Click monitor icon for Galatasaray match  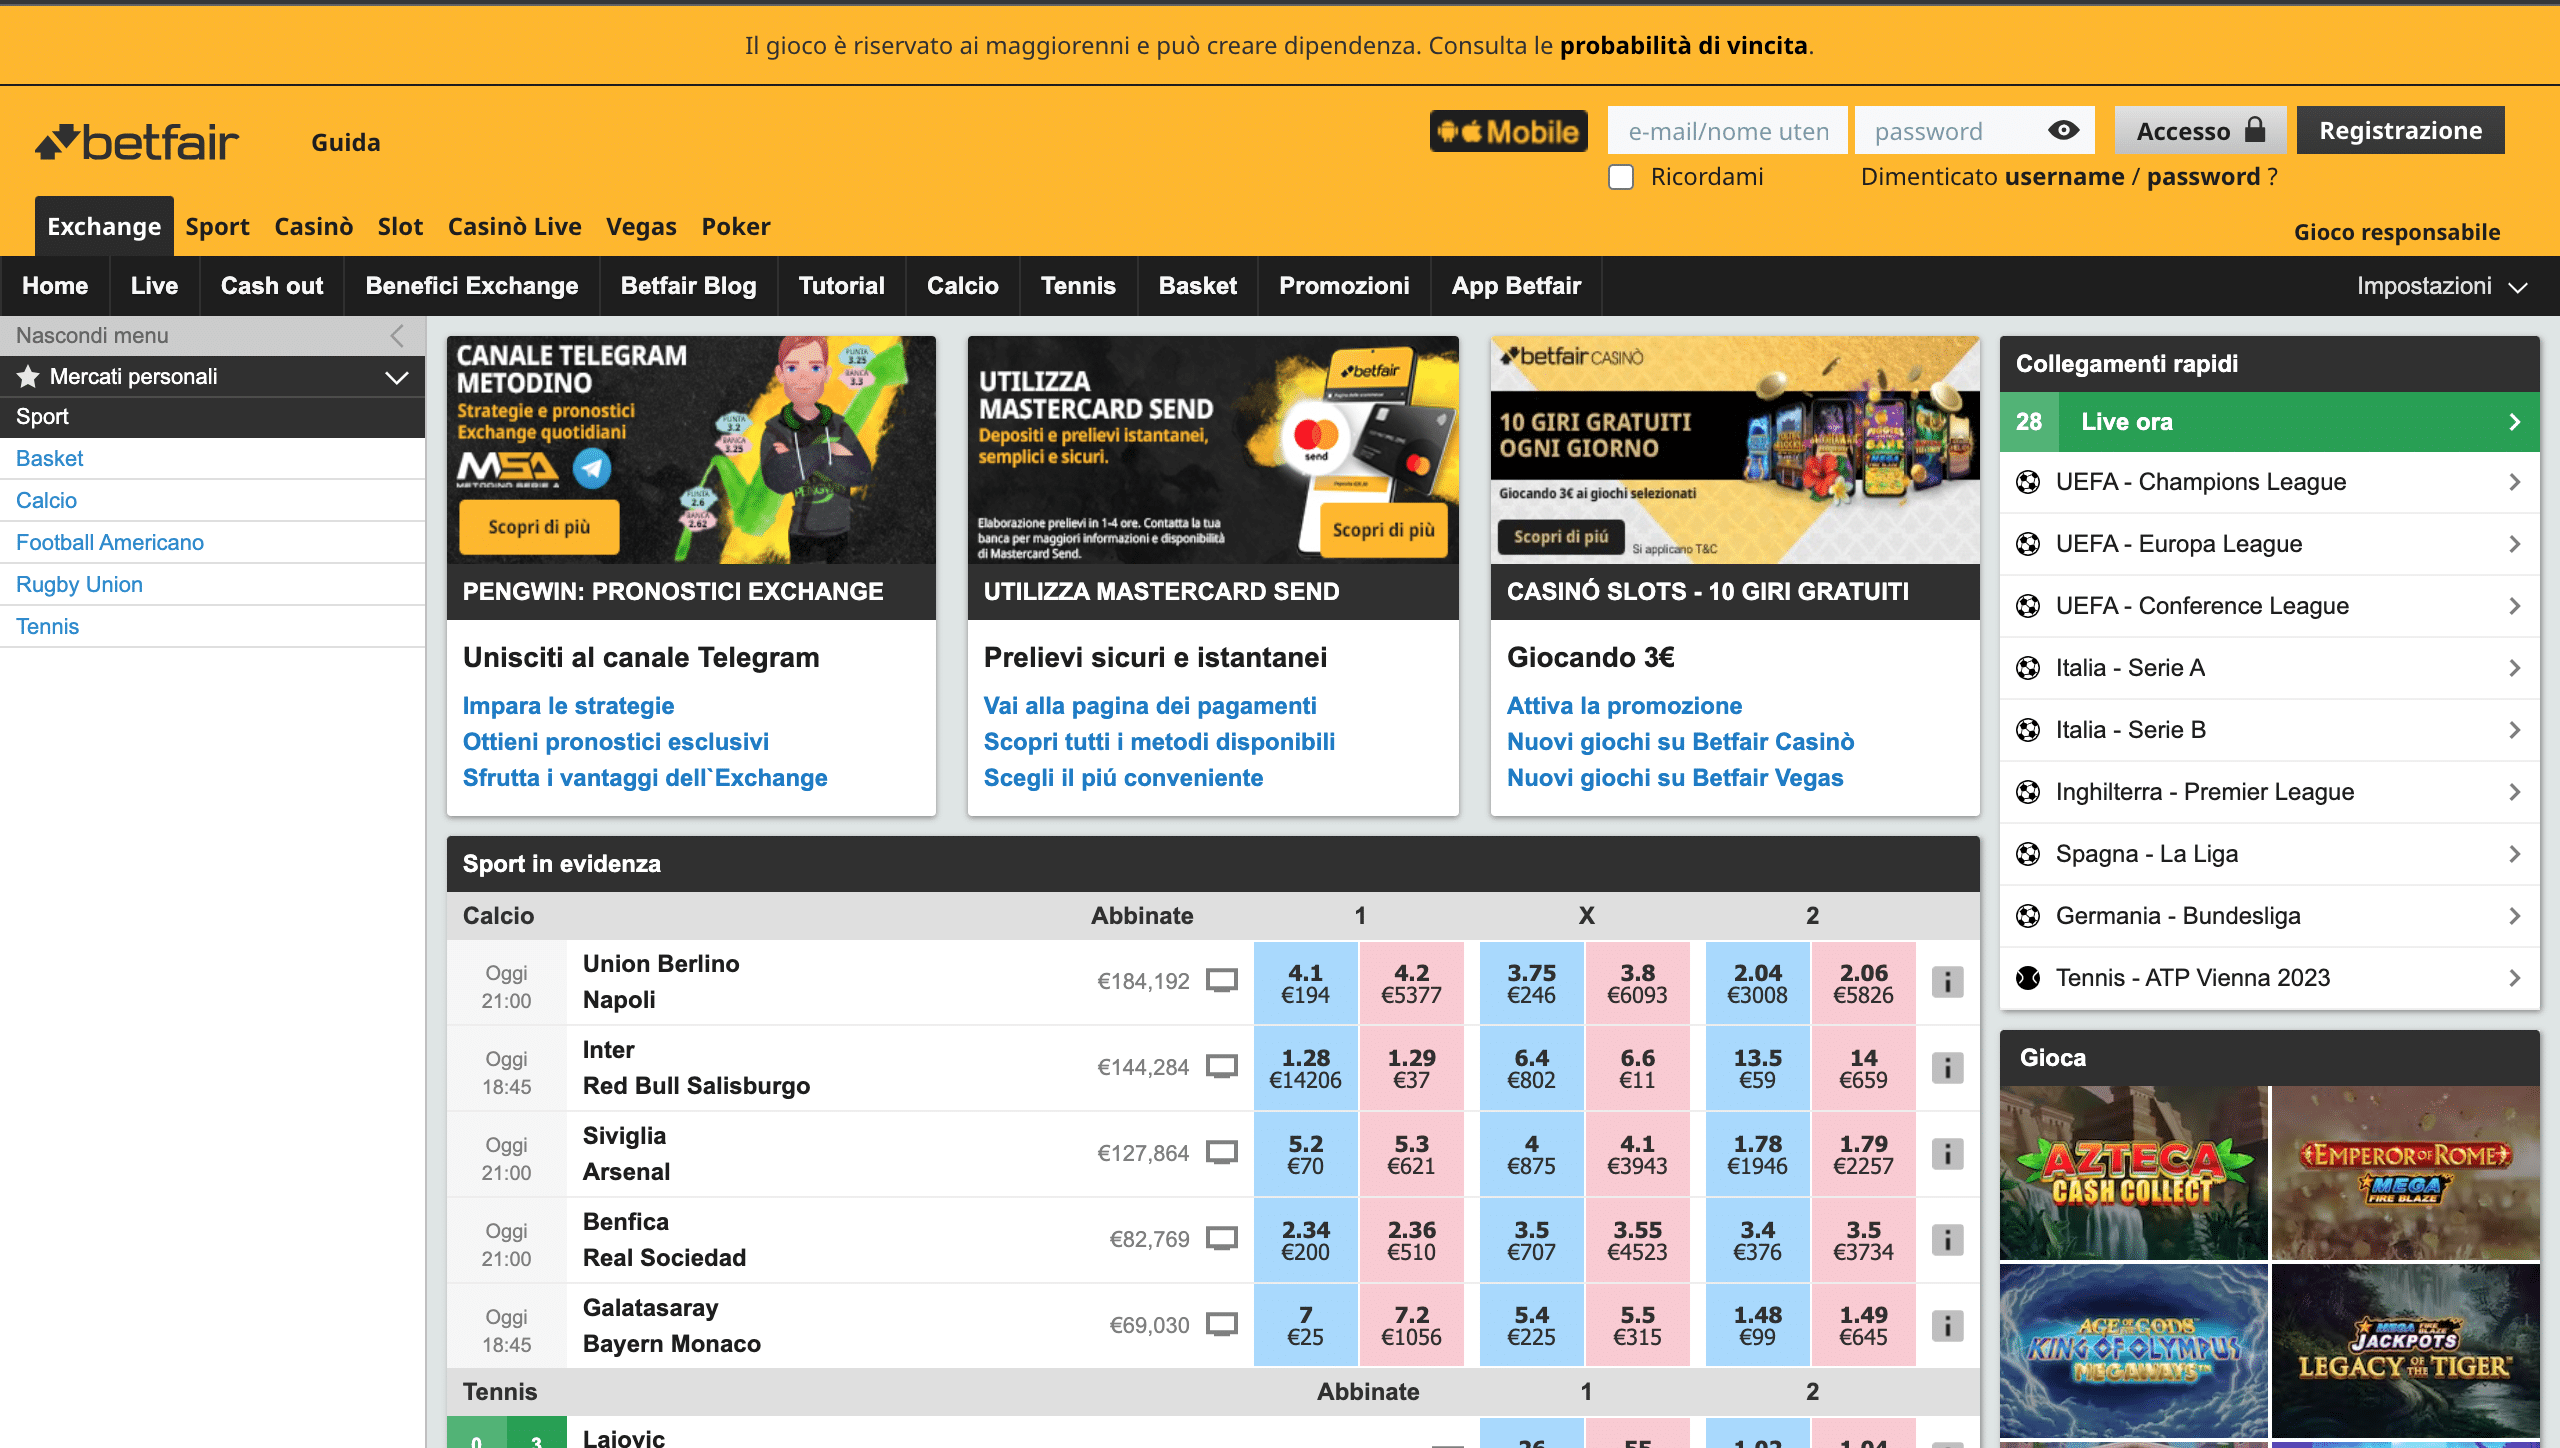tap(1221, 1325)
